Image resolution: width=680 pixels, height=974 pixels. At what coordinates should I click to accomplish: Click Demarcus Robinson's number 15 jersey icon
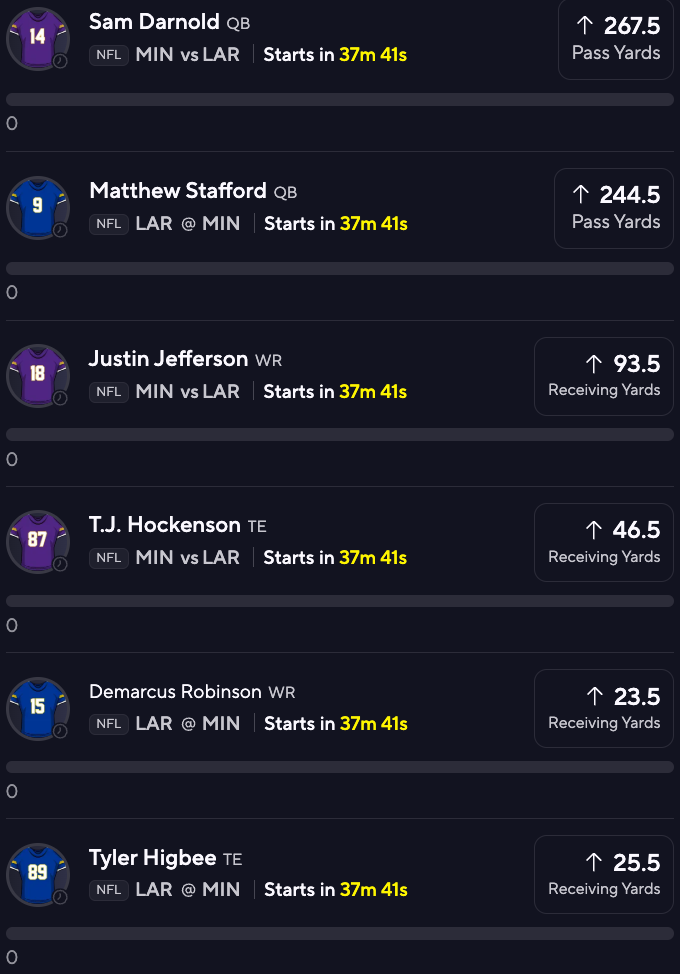[37, 708]
